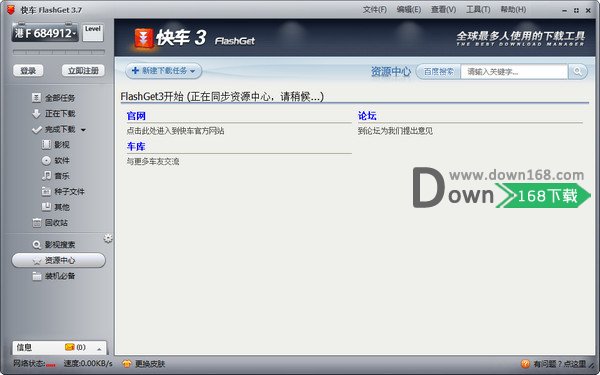Click the 更换皮肤 skin icon

click(x=127, y=364)
